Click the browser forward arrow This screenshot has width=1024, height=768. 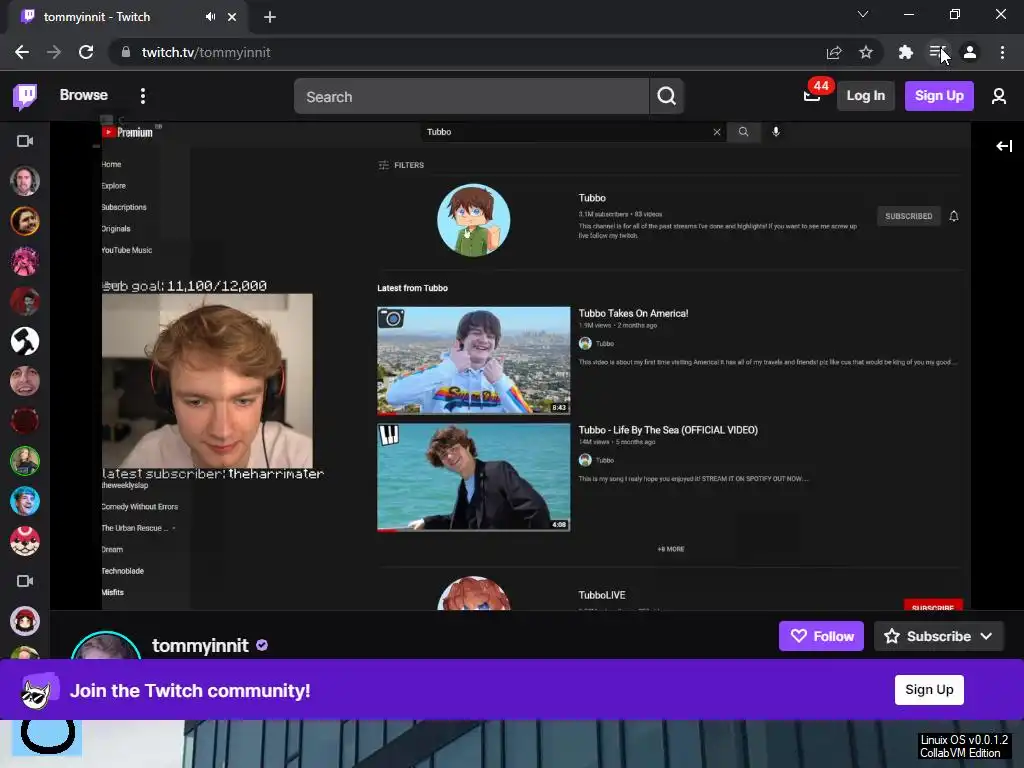pos(54,52)
